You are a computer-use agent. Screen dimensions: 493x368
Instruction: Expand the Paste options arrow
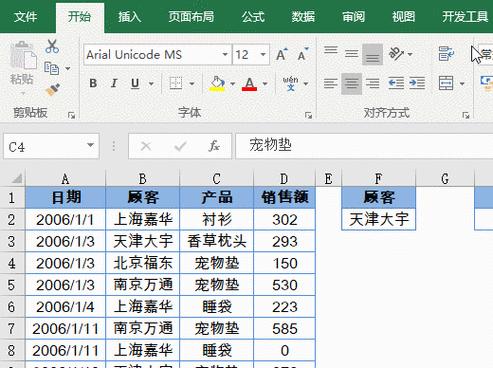pos(23,94)
